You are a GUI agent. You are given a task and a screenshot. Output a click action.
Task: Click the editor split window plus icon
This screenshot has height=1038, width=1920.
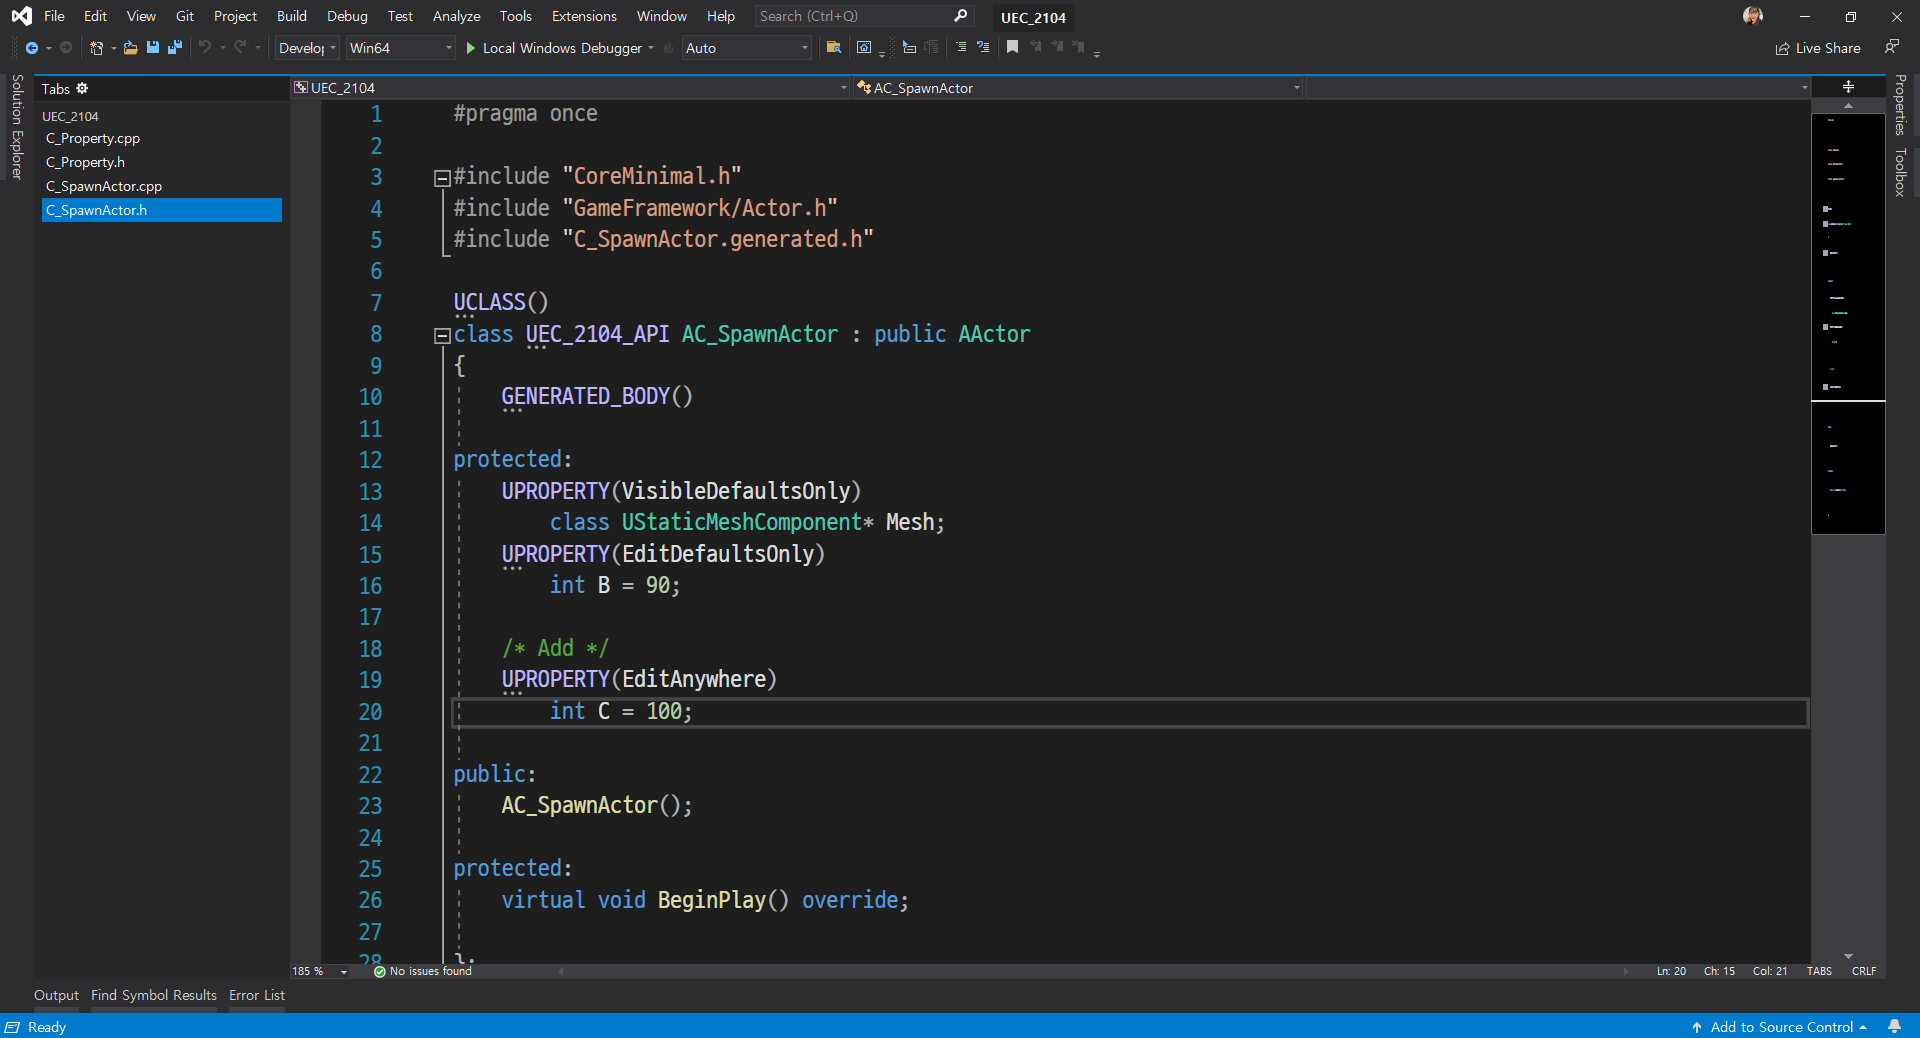[1848, 87]
